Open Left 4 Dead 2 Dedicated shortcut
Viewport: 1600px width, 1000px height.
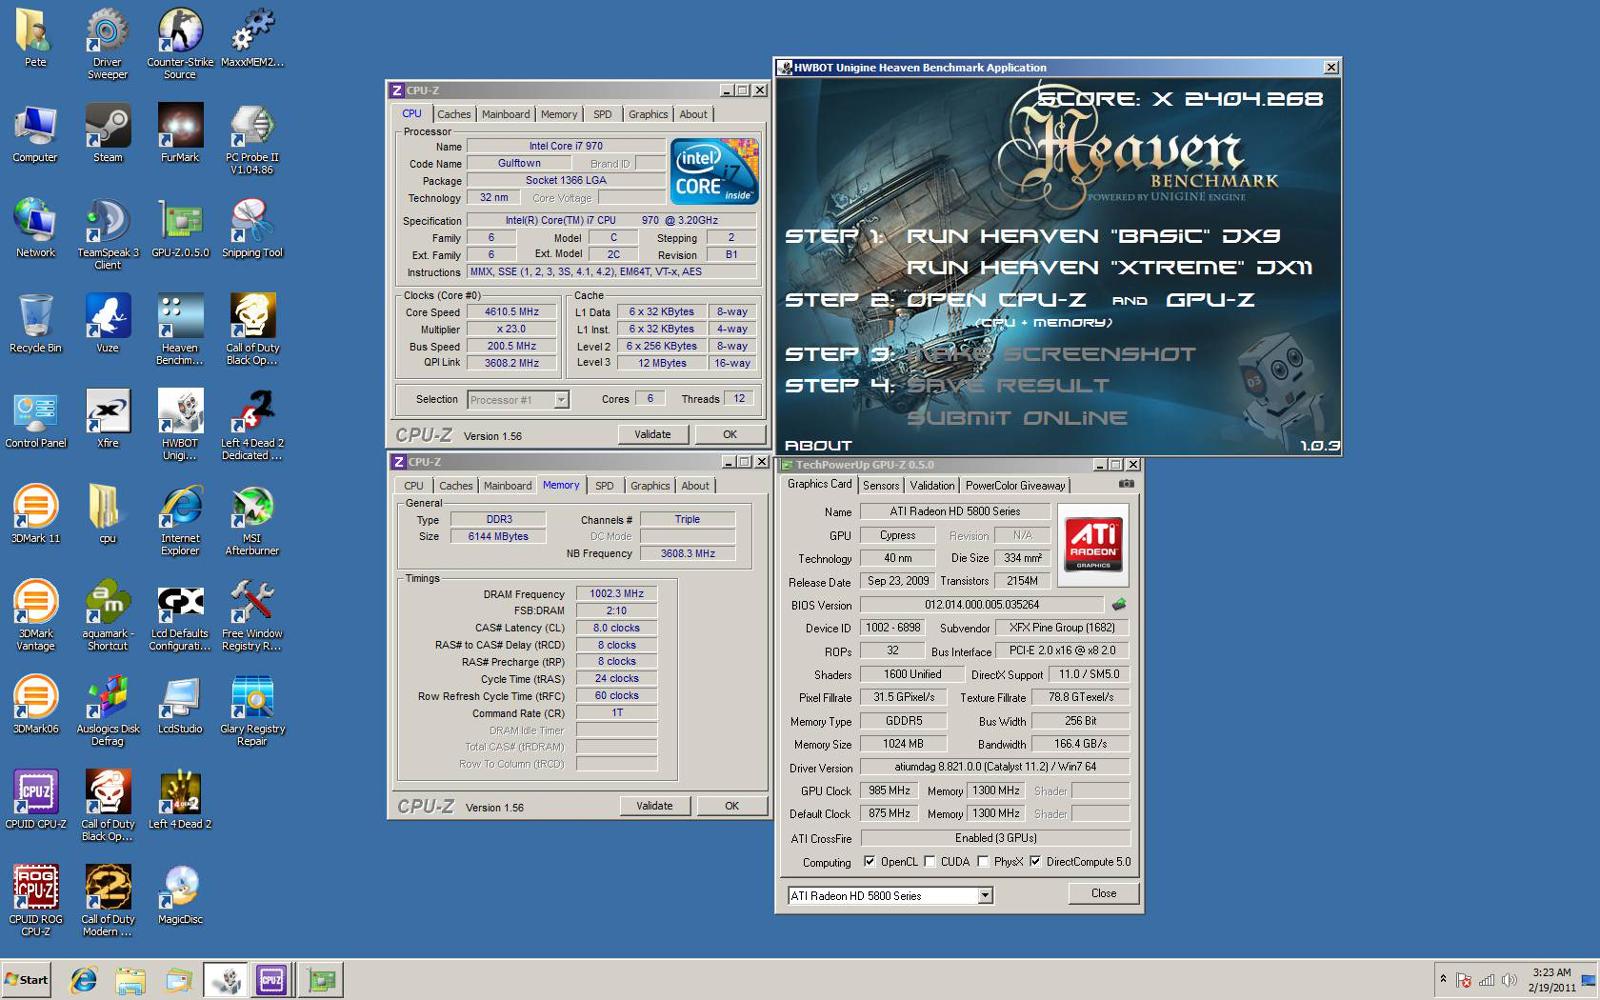252,423
